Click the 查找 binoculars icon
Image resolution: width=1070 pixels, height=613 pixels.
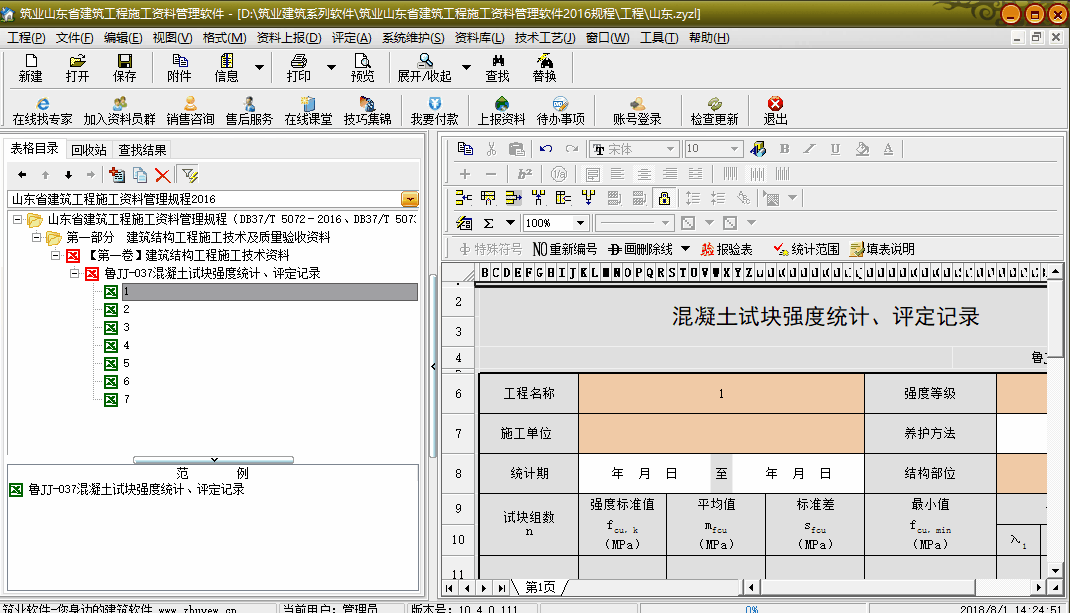497,67
